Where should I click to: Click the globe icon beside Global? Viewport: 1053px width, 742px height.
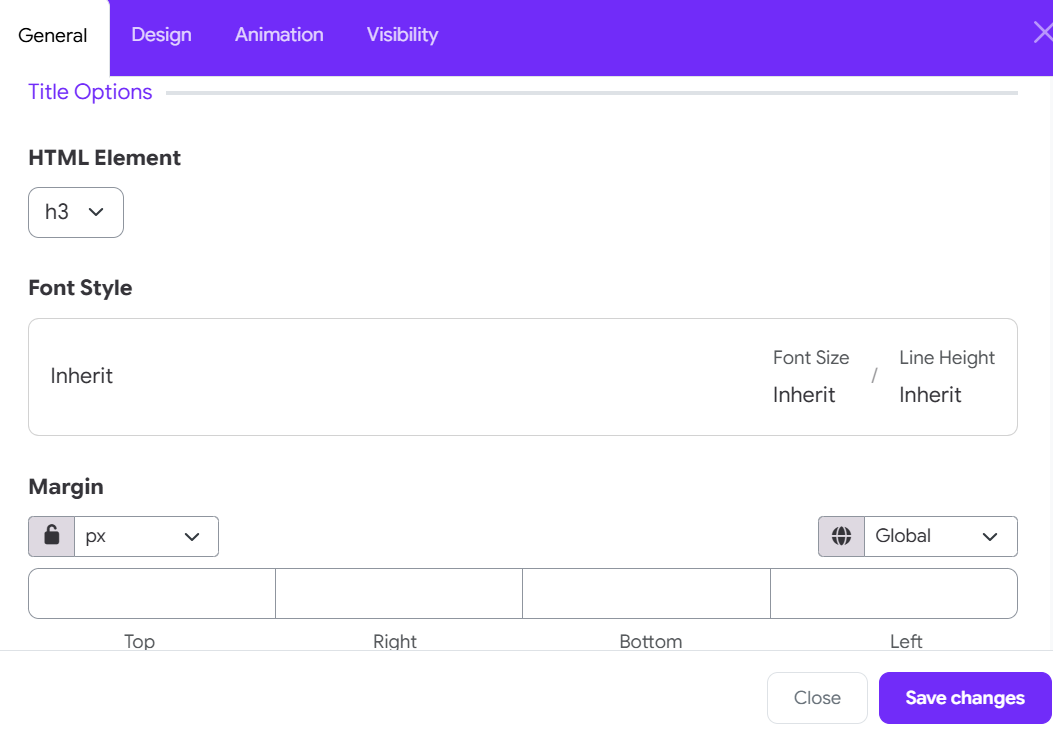tap(841, 536)
